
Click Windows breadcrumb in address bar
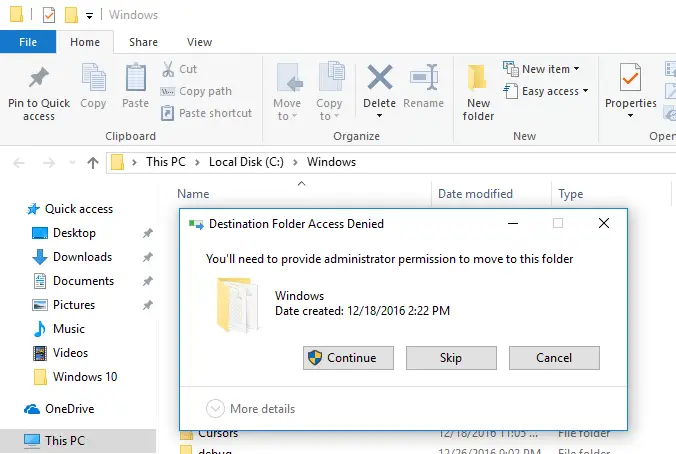331,162
